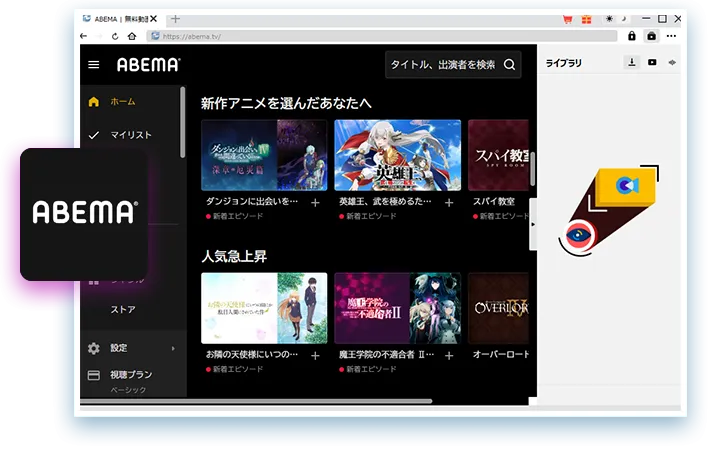
Task: Add ダンジョンに出会いを to My List with plus
Action: 315,203
